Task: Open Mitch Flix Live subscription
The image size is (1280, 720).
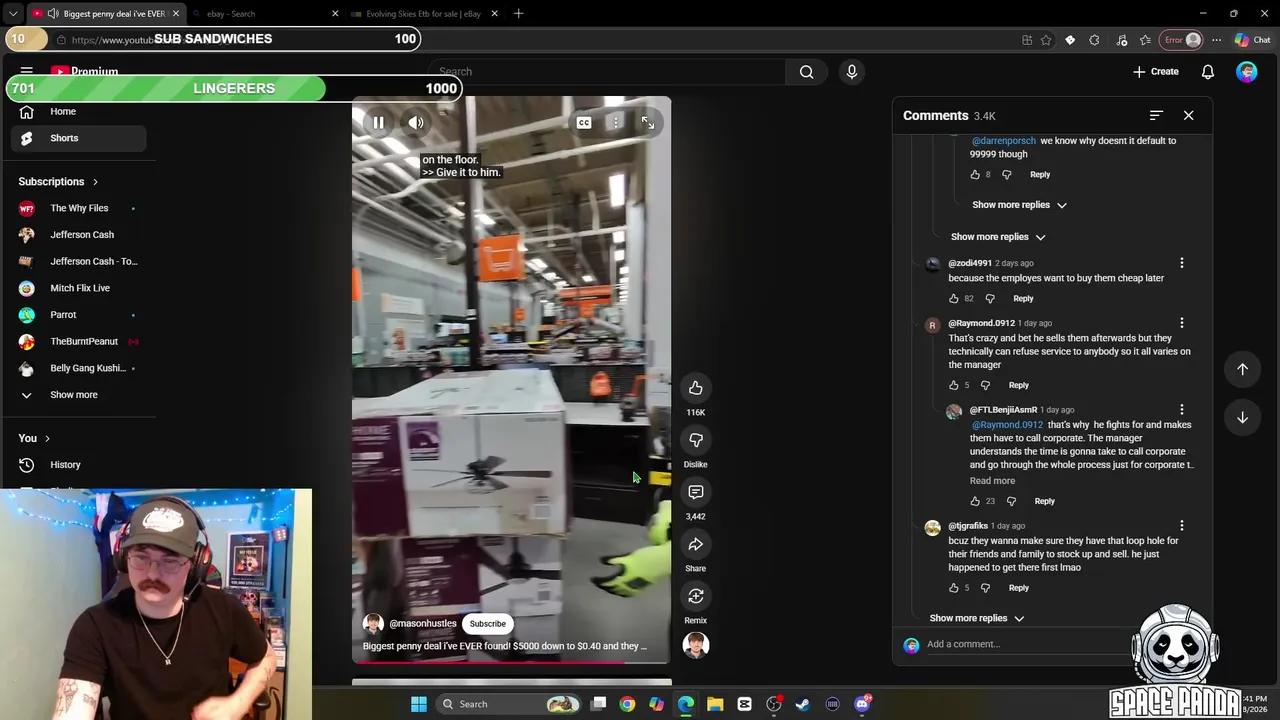Action: coord(78,288)
